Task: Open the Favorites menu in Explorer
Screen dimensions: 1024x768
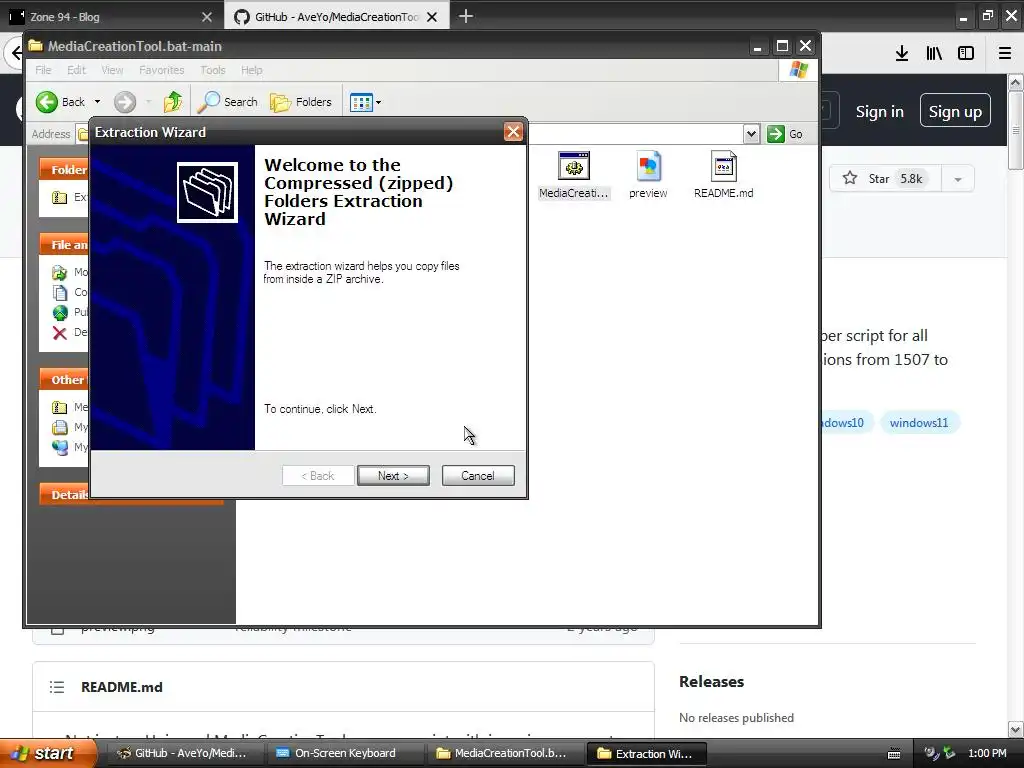Action: pos(161,70)
